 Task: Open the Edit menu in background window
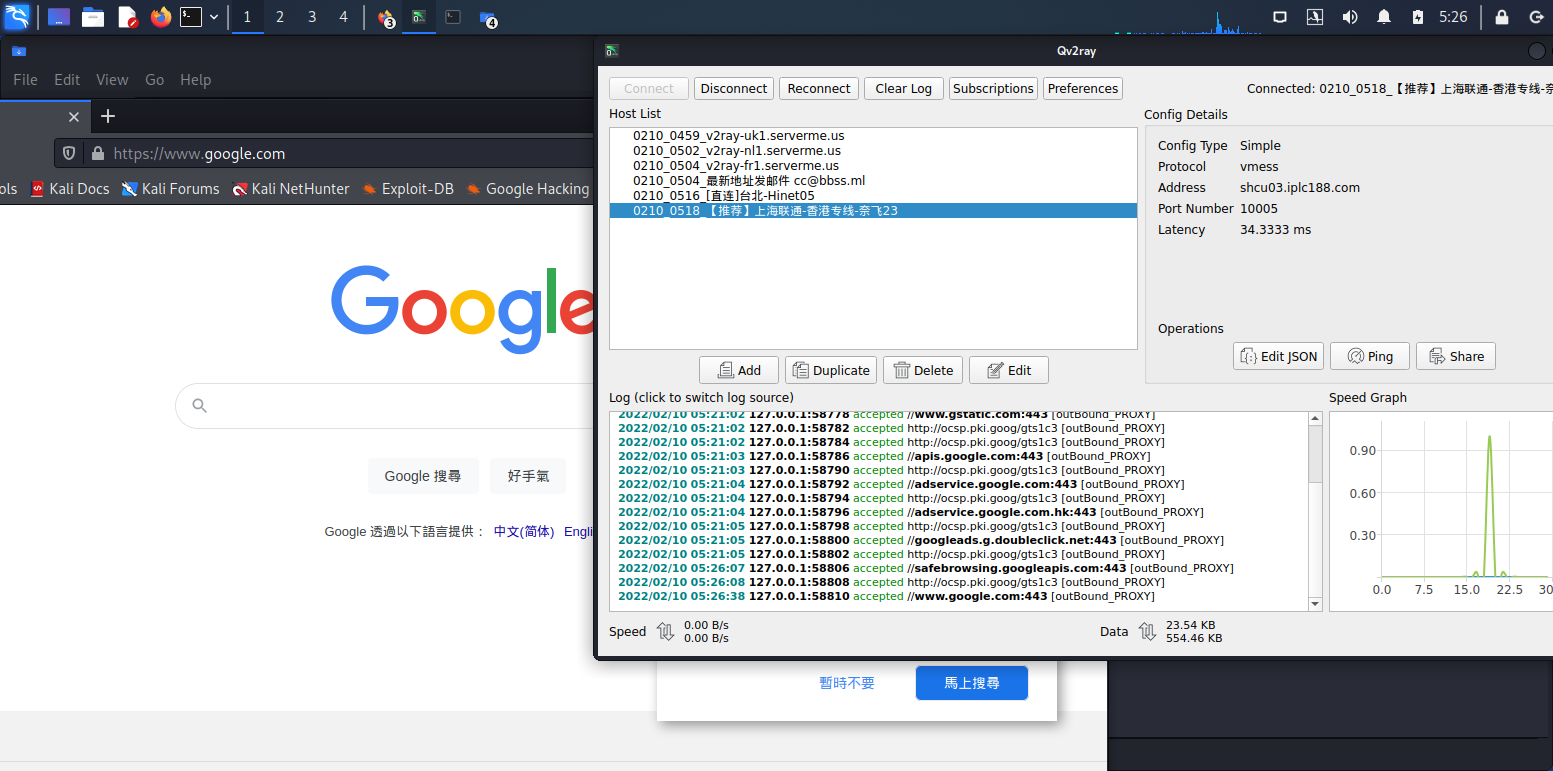pos(67,80)
